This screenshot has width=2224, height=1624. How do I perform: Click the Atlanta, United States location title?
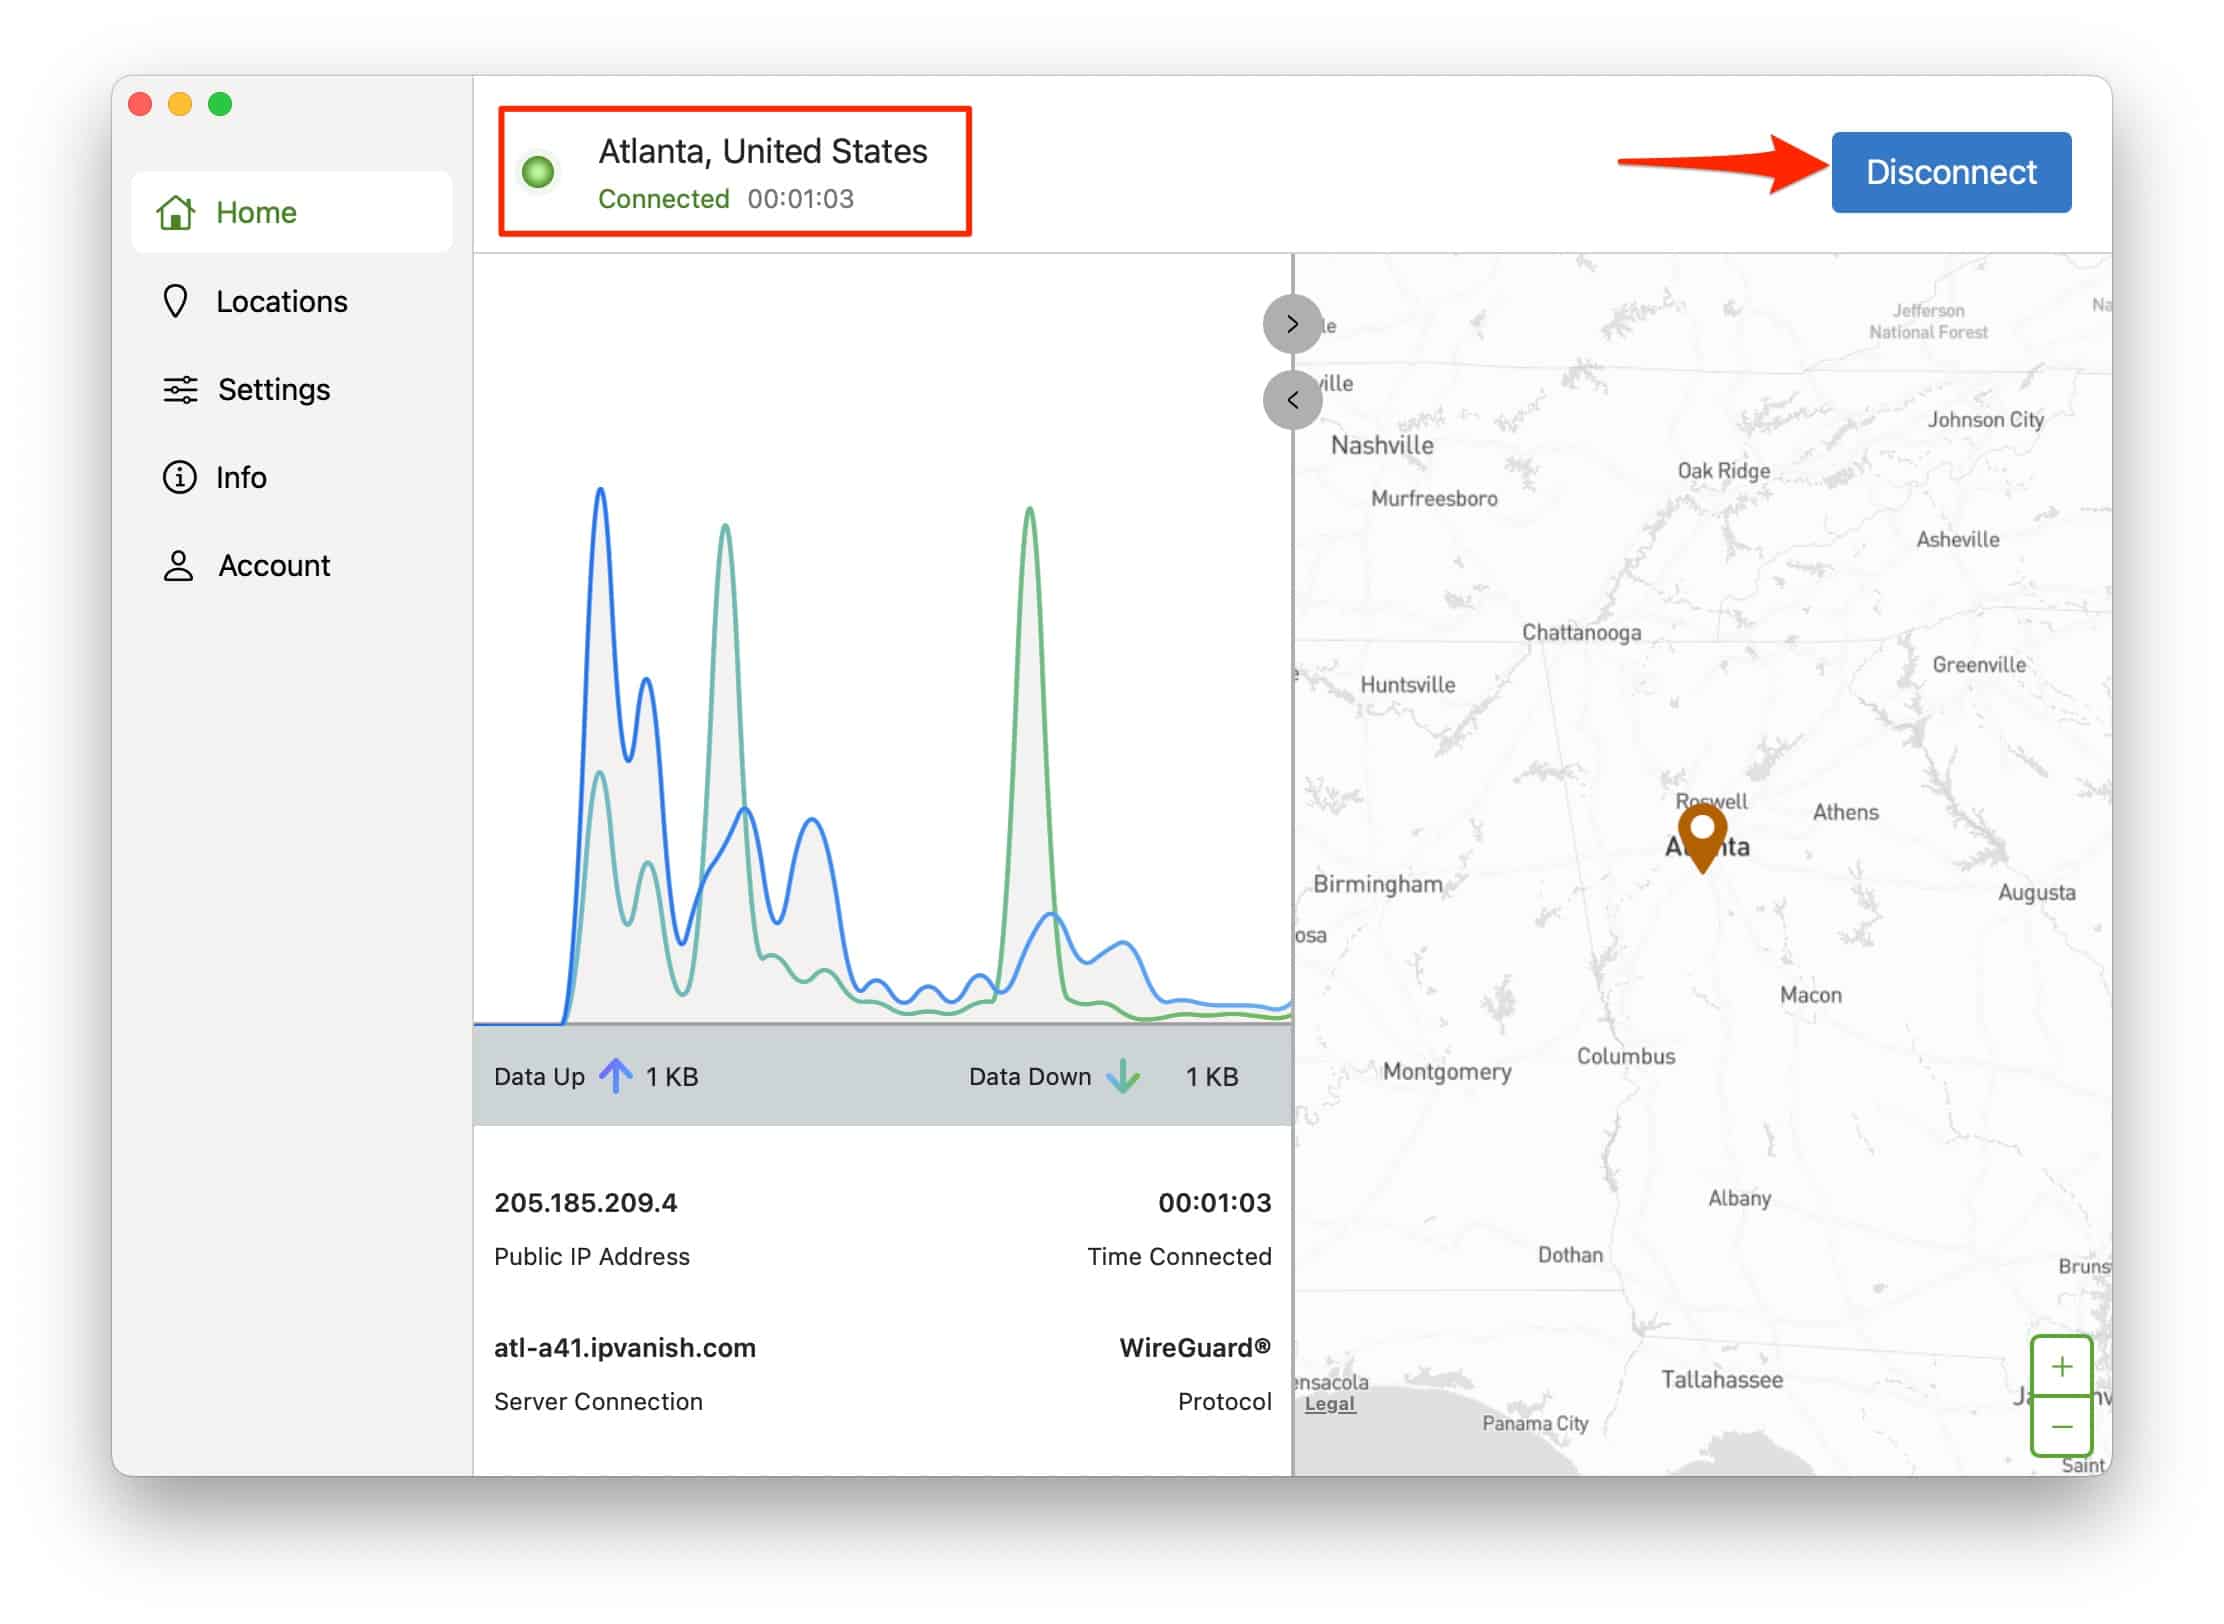[763, 151]
